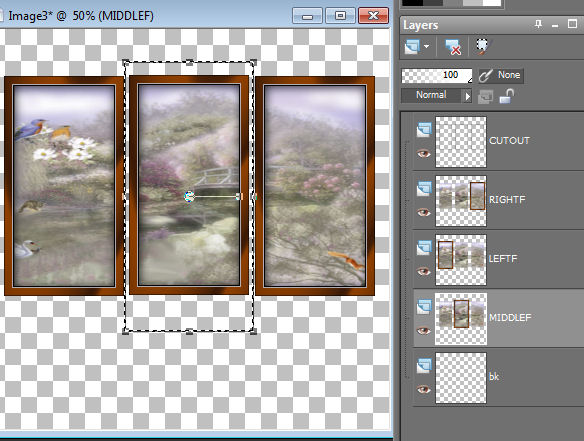Pin the Layers palette with pushpin icon
The height and width of the screenshot is (441, 584).
coord(538,25)
